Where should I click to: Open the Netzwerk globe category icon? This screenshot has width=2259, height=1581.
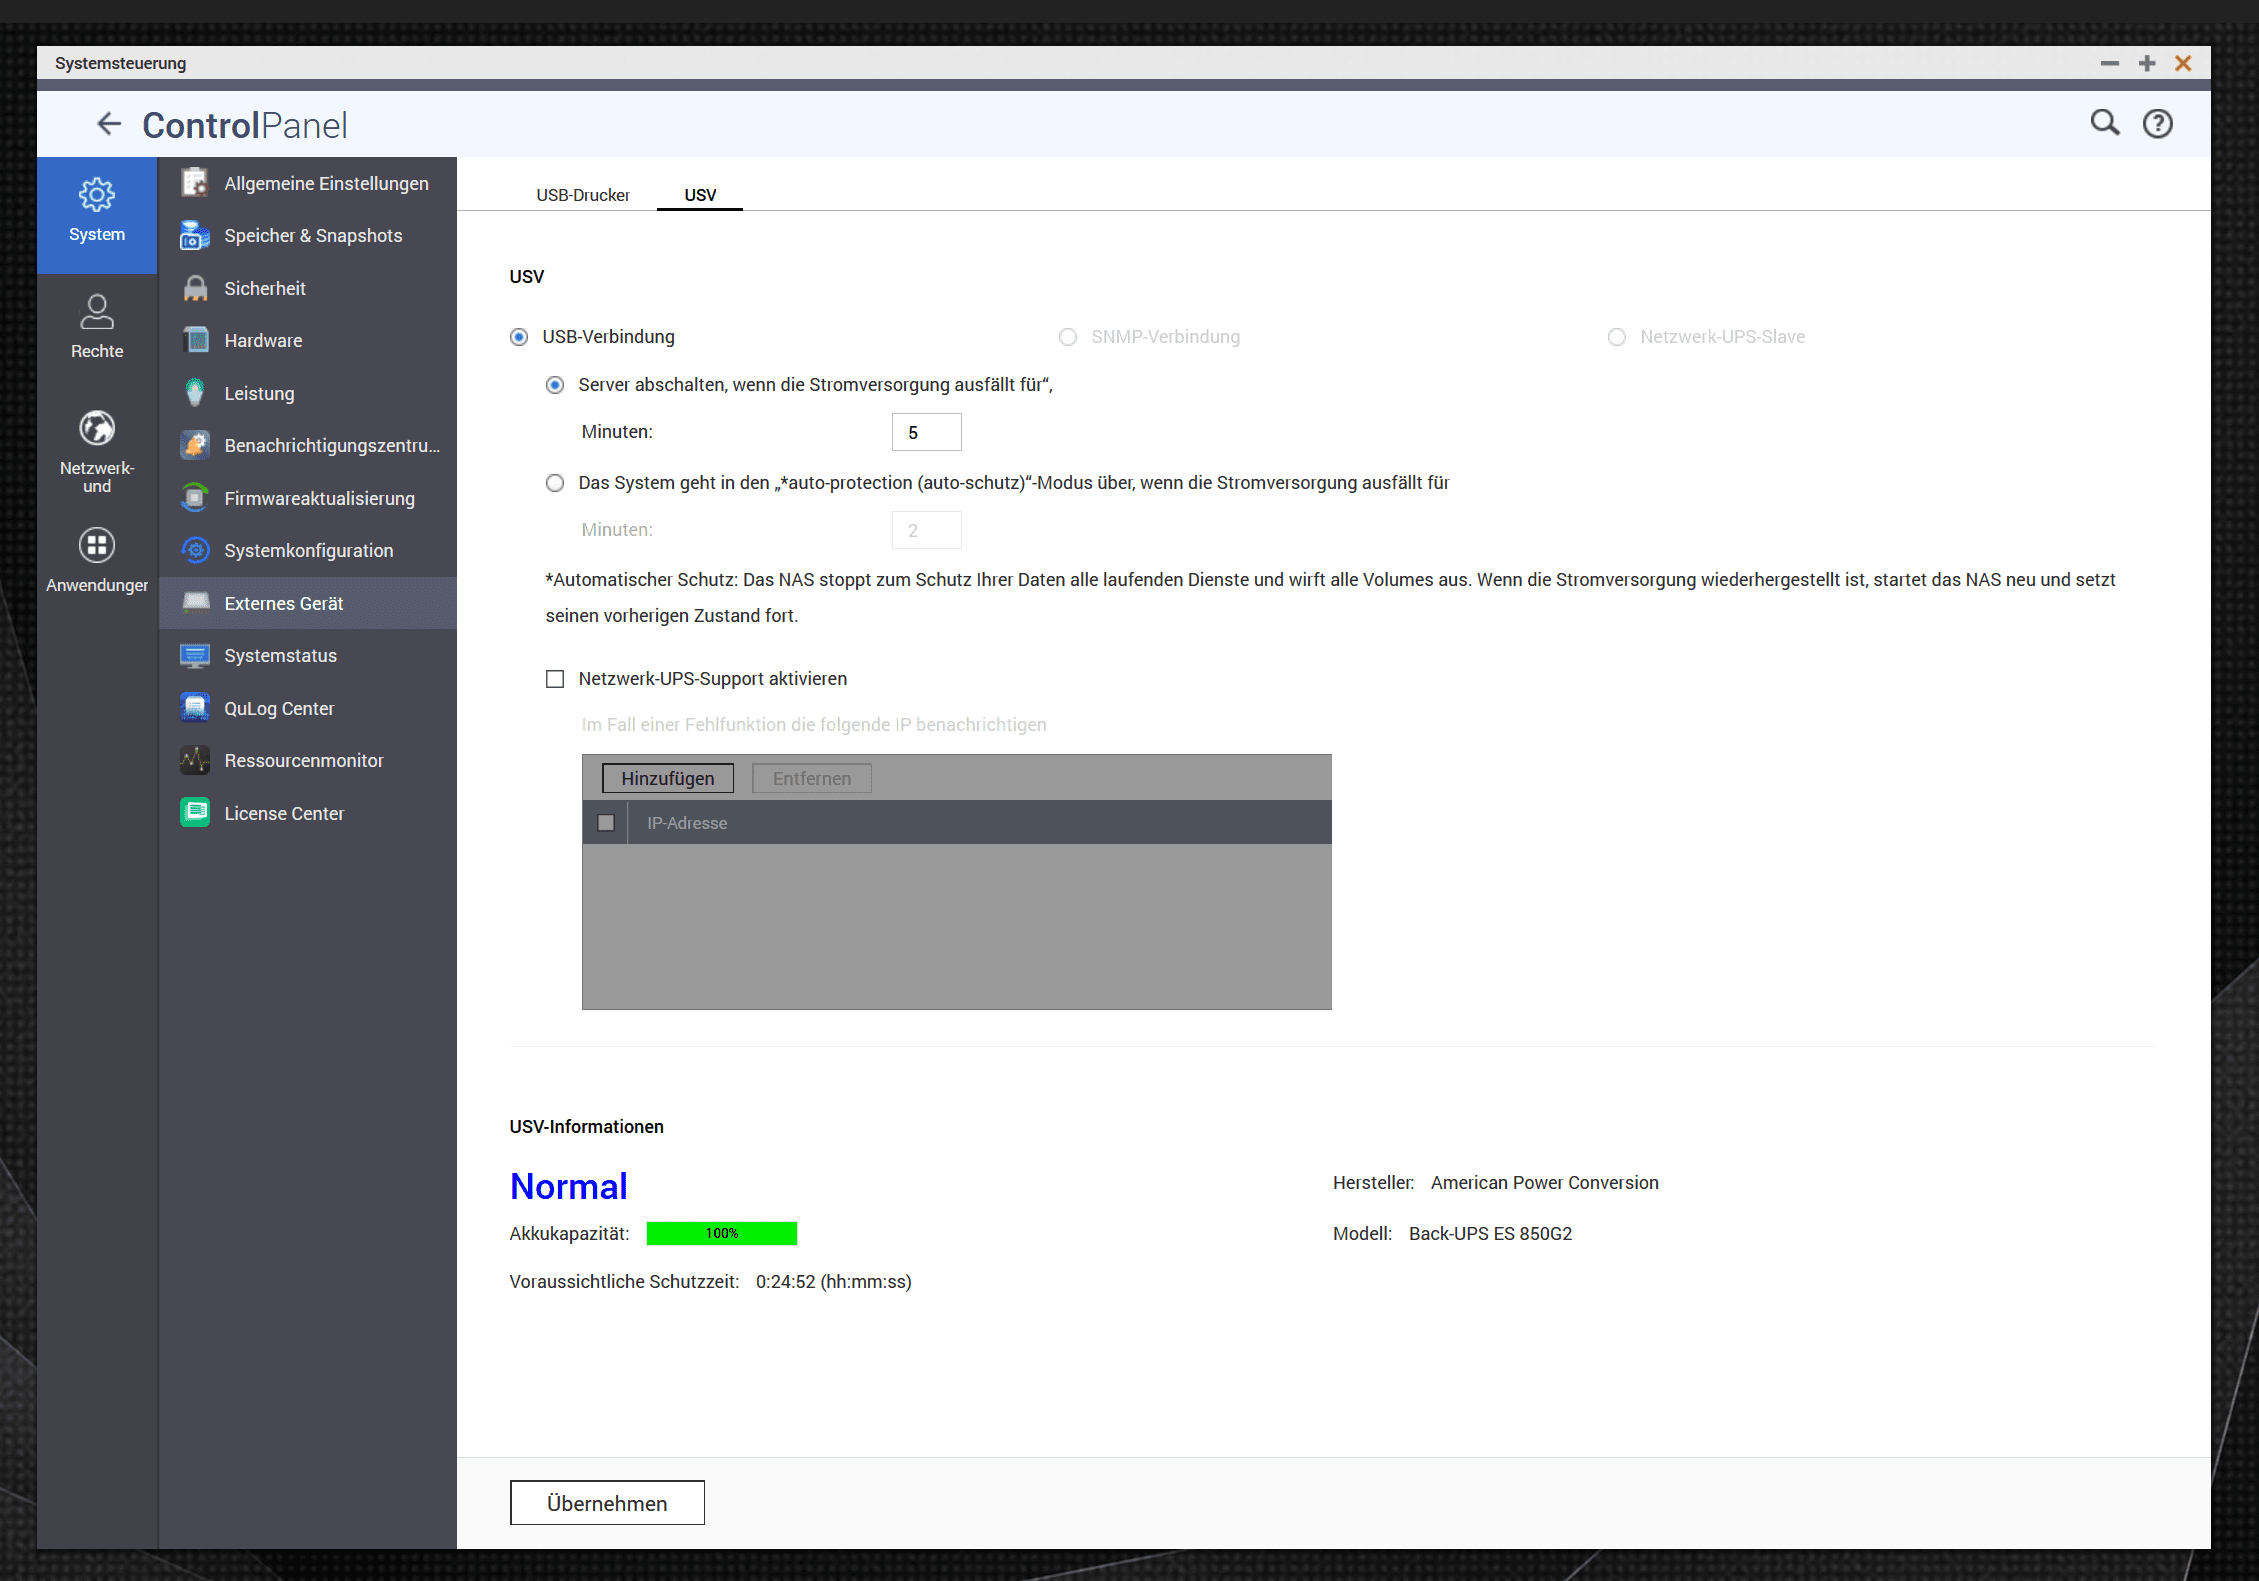[97, 429]
